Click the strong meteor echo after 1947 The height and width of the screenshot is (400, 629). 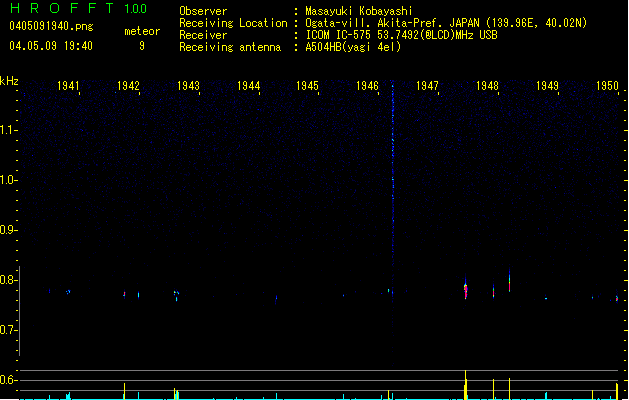[x=466, y=289]
